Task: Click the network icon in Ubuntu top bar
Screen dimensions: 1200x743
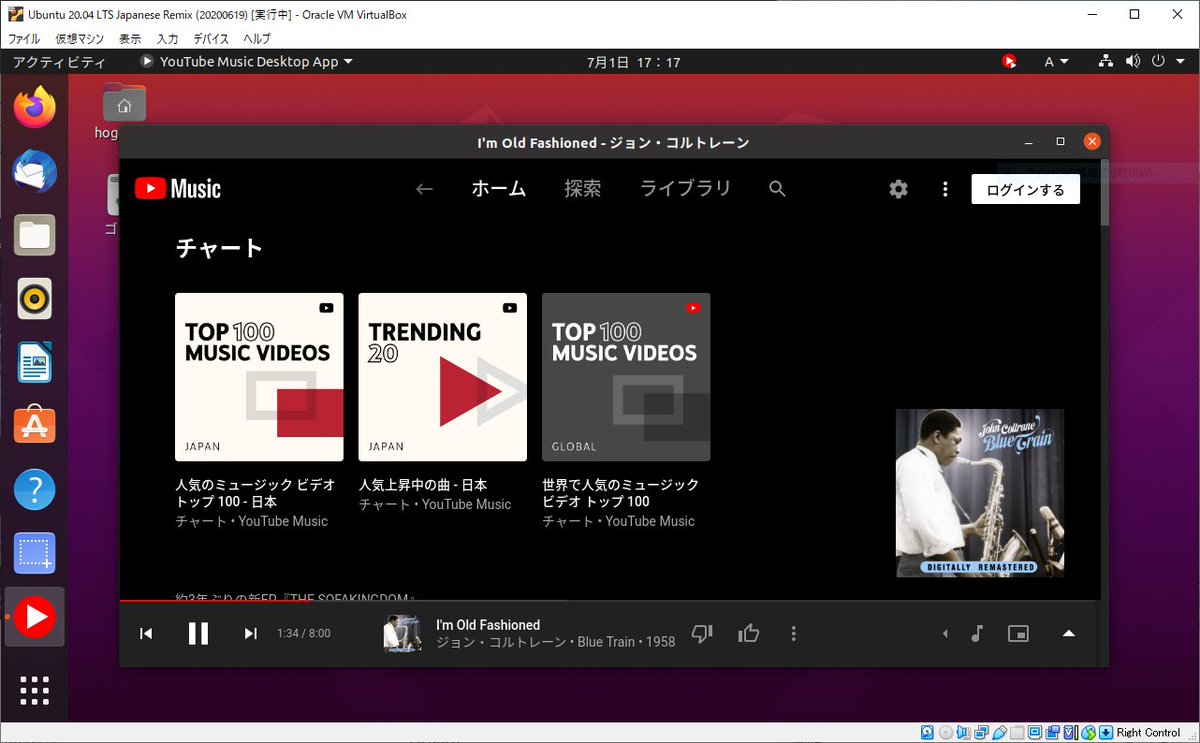Action: point(1106,62)
